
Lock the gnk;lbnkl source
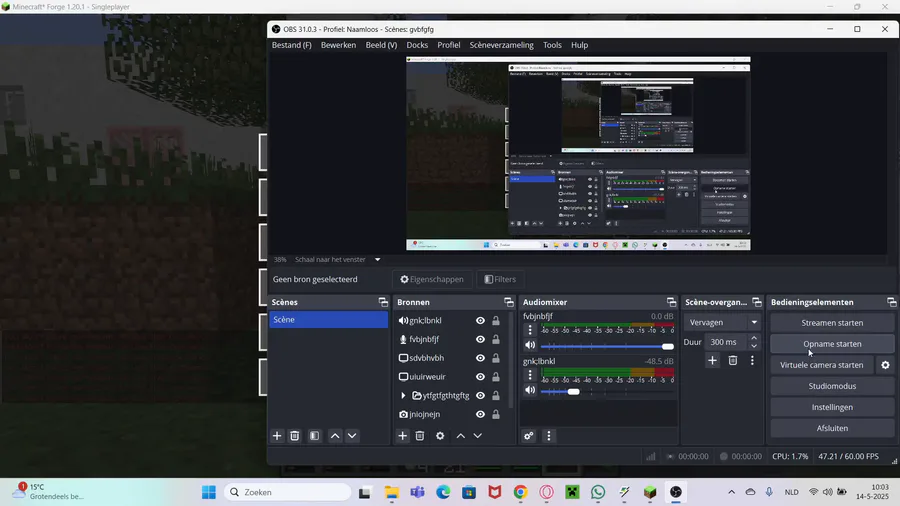[495, 321]
